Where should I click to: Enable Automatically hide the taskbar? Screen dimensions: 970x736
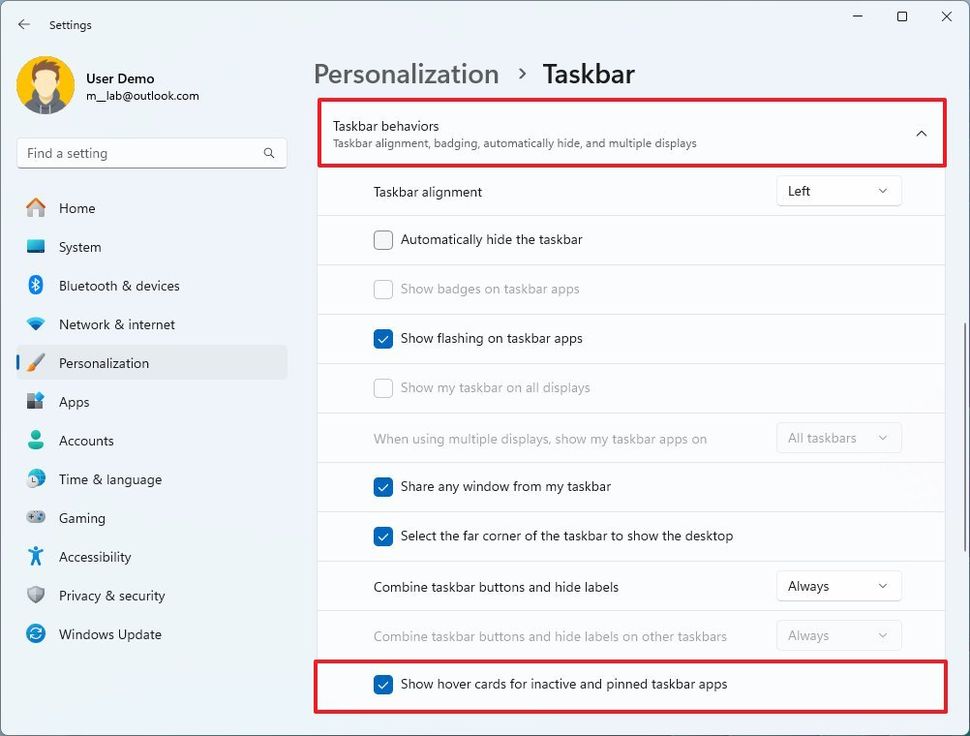(x=383, y=240)
